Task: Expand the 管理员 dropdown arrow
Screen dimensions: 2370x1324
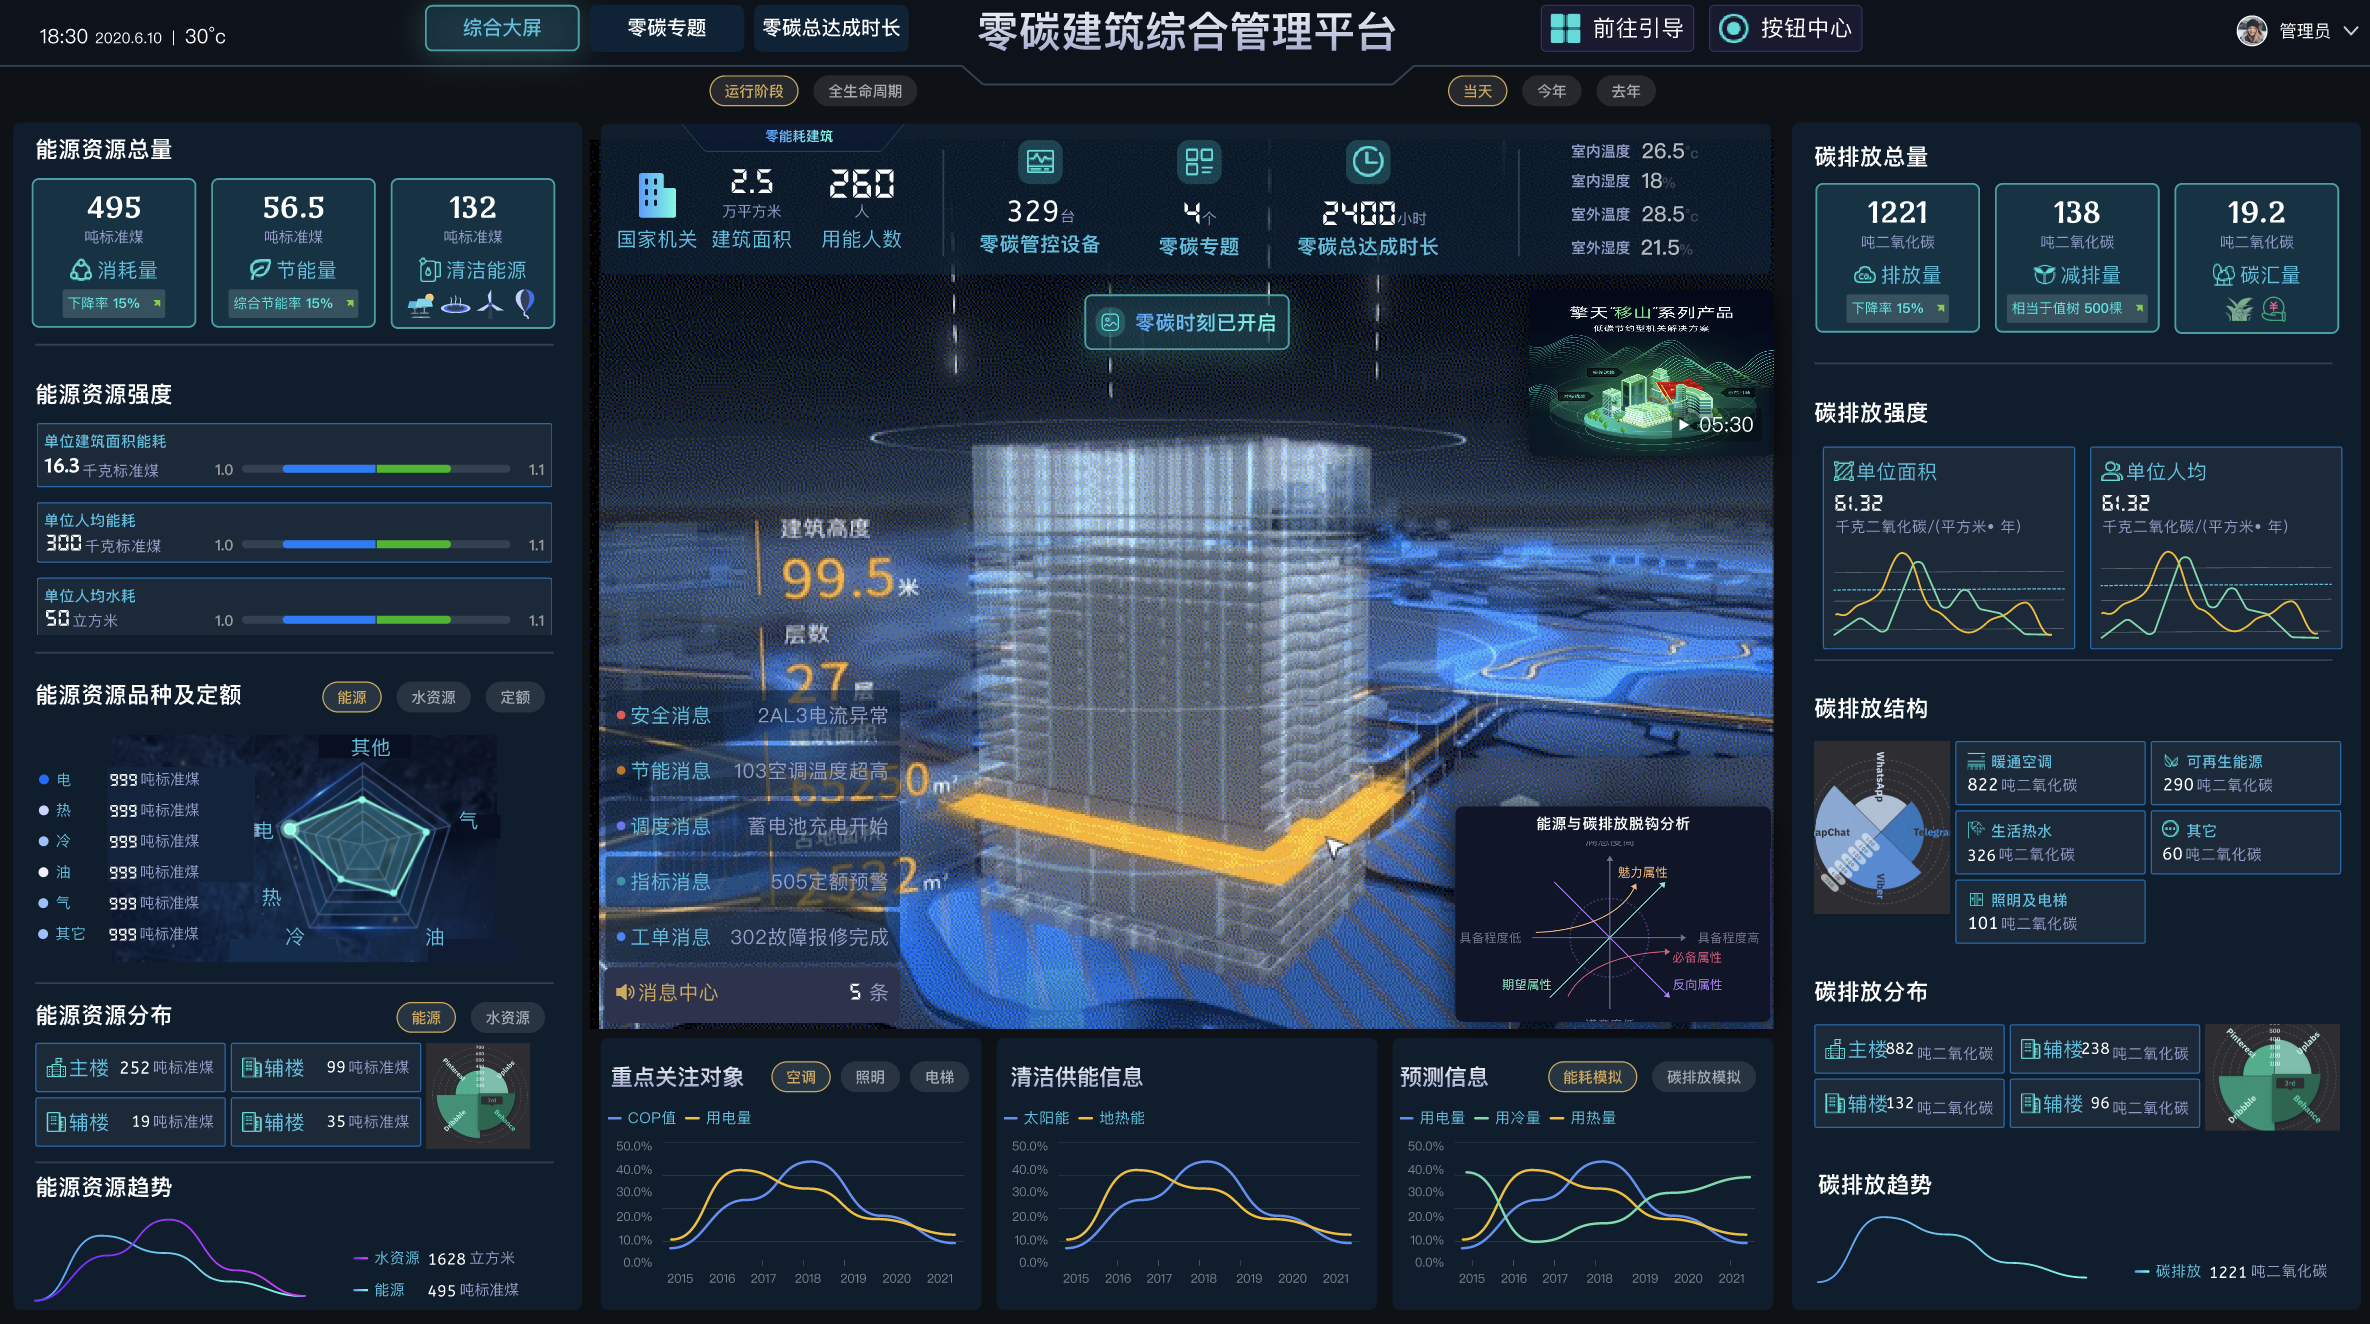Action: pyautogui.click(x=2351, y=31)
